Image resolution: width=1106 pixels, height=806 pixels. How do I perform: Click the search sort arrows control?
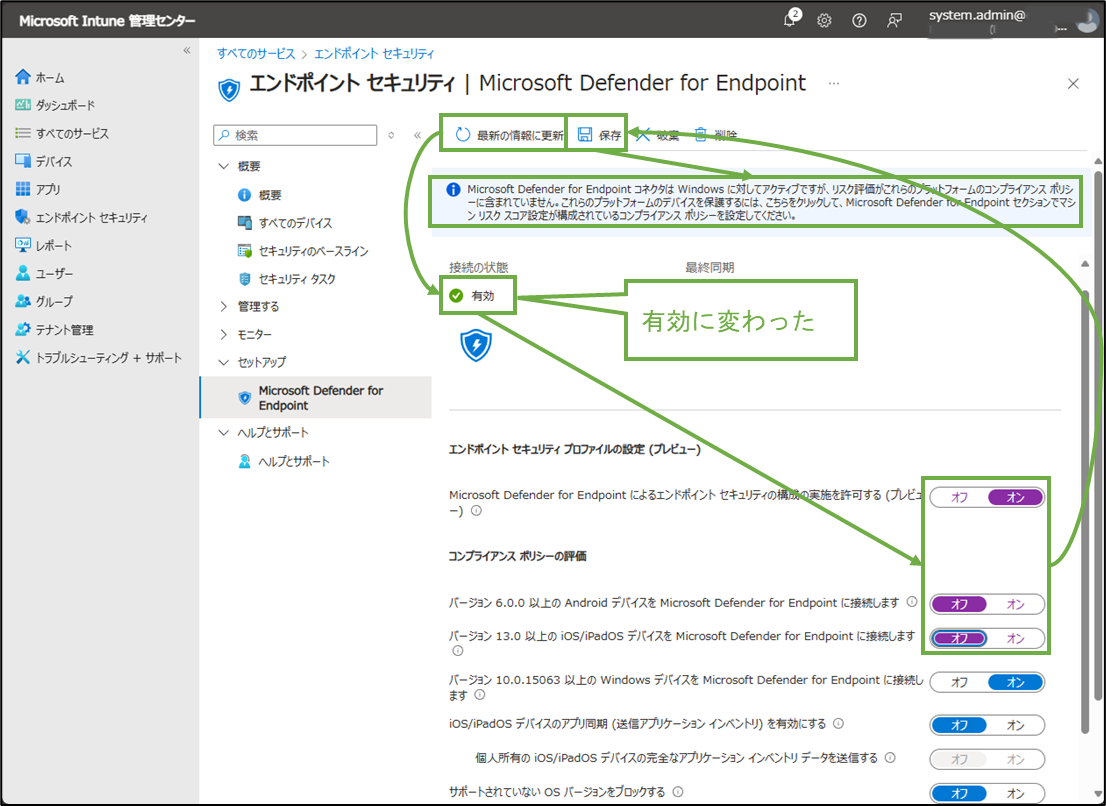[x=391, y=135]
